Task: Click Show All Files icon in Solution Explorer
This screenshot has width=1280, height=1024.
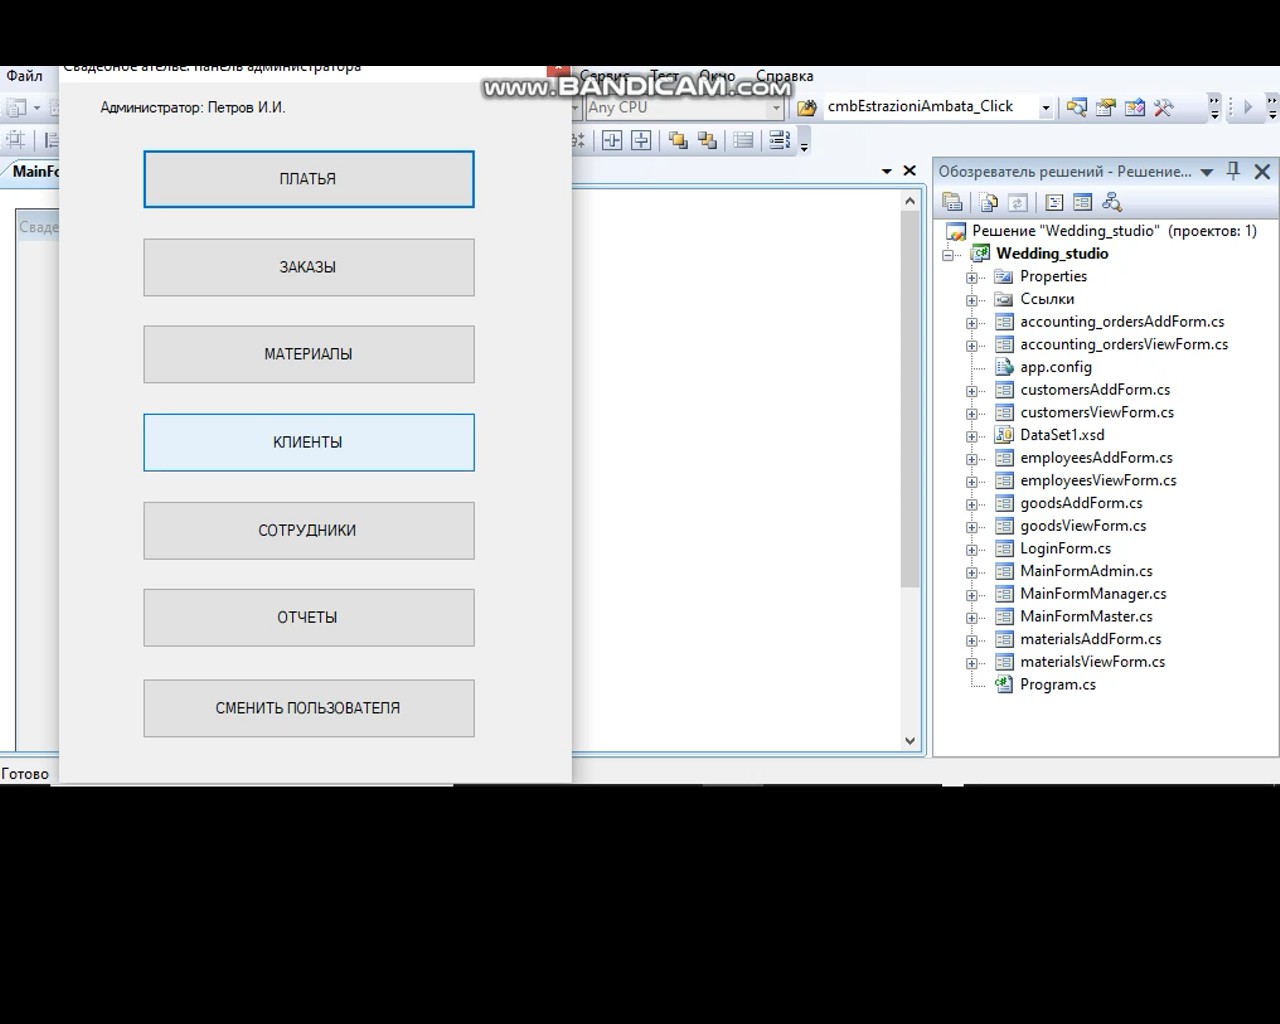Action: click(x=989, y=203)
